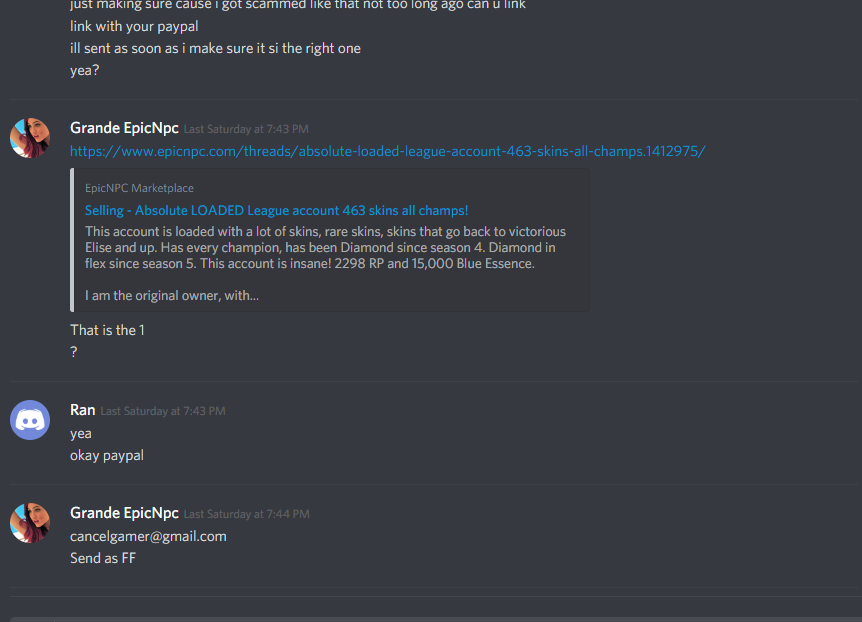Click the 'okay paypal' message
862x622 pixels.
click(x=107, y=456)
